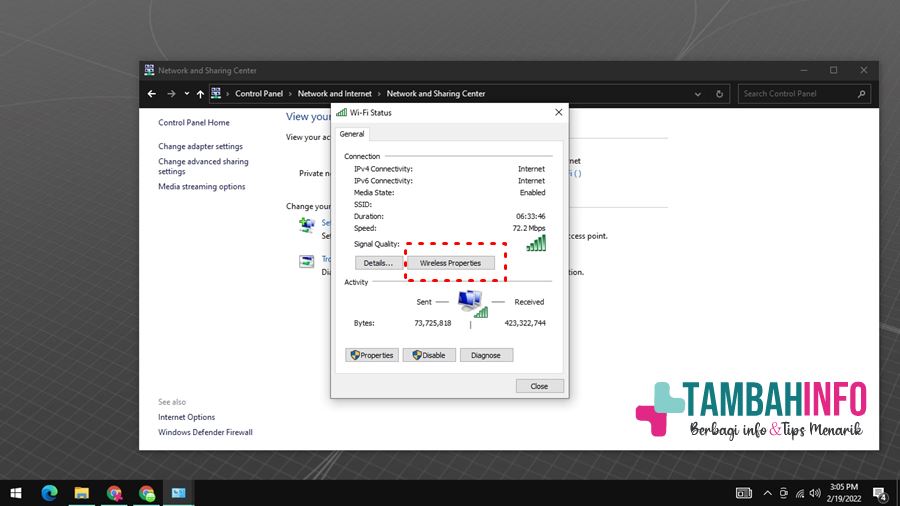Click received bytes value 423,322,744
The height and width of the screenshot is (506, 900).
[x=525, y=323]
